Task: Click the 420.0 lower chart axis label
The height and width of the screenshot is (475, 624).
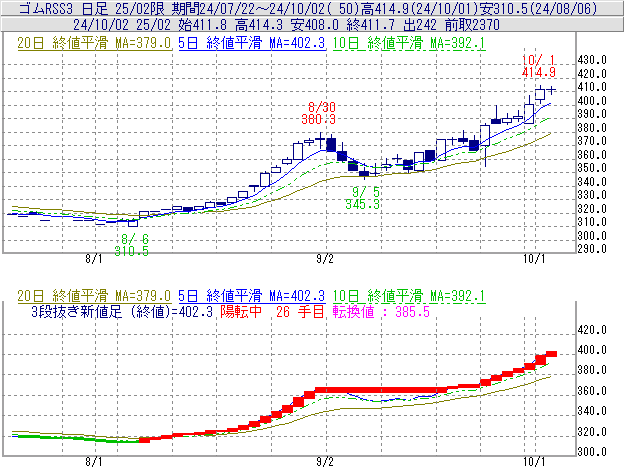Action: pos(592,330)
